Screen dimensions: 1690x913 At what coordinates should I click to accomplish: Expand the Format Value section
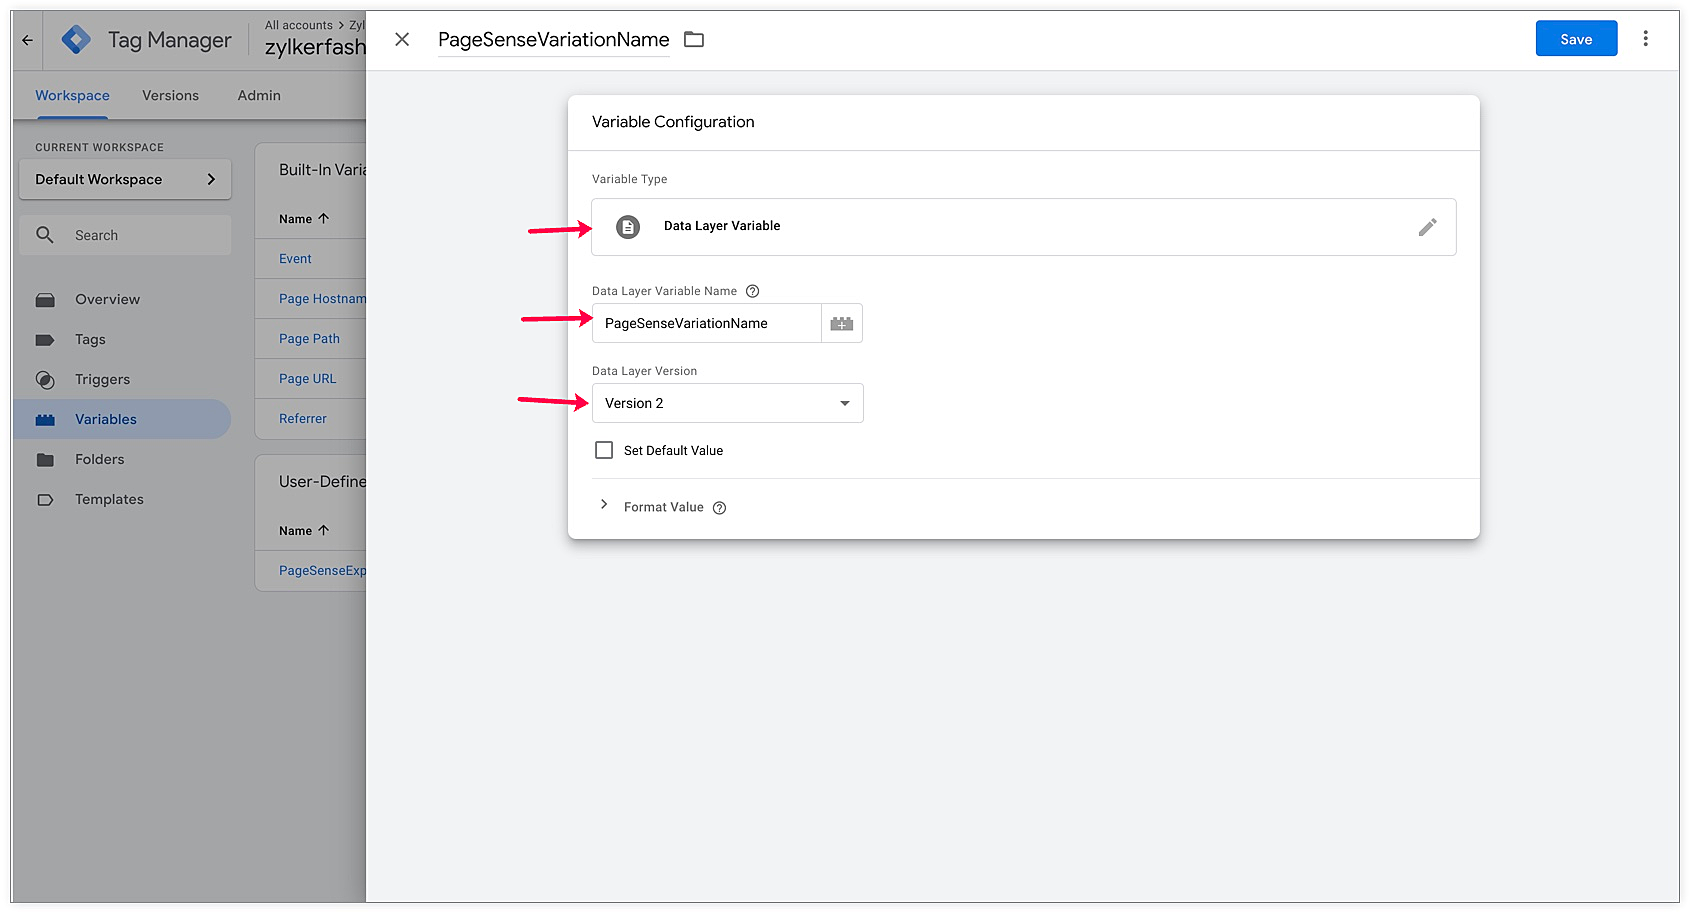604,506
